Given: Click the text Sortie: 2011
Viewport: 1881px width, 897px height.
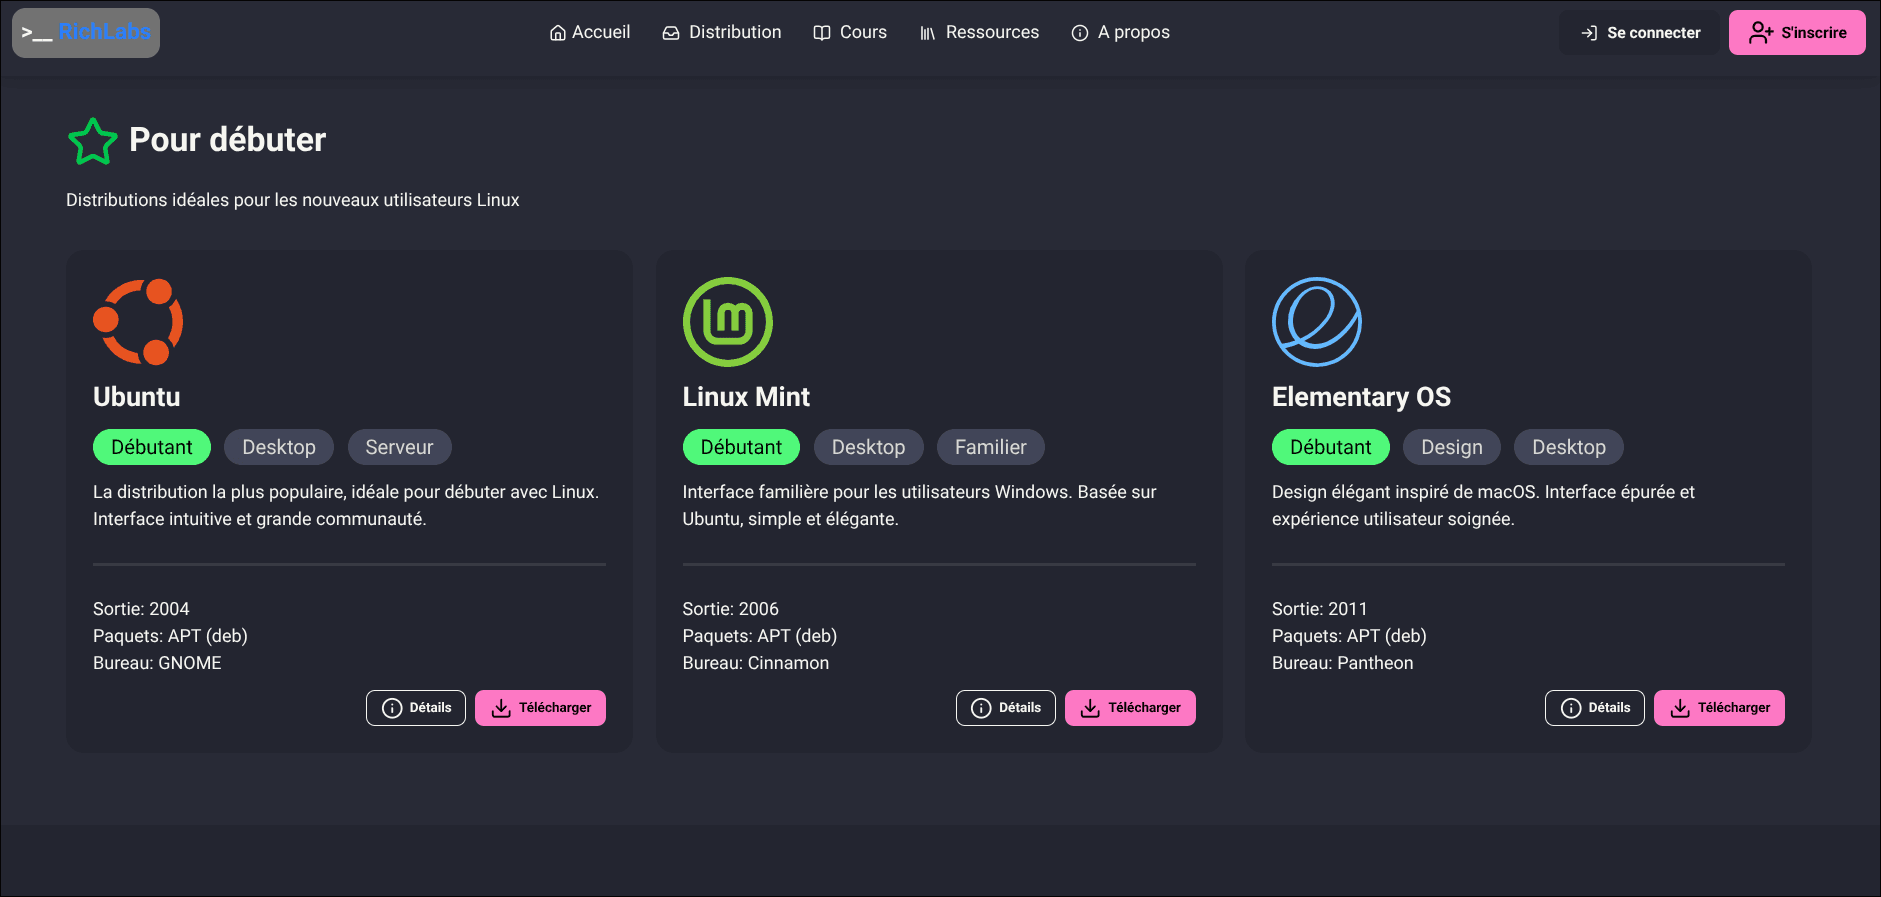Looking at the screenshot, I should (x=1320, y=609).
